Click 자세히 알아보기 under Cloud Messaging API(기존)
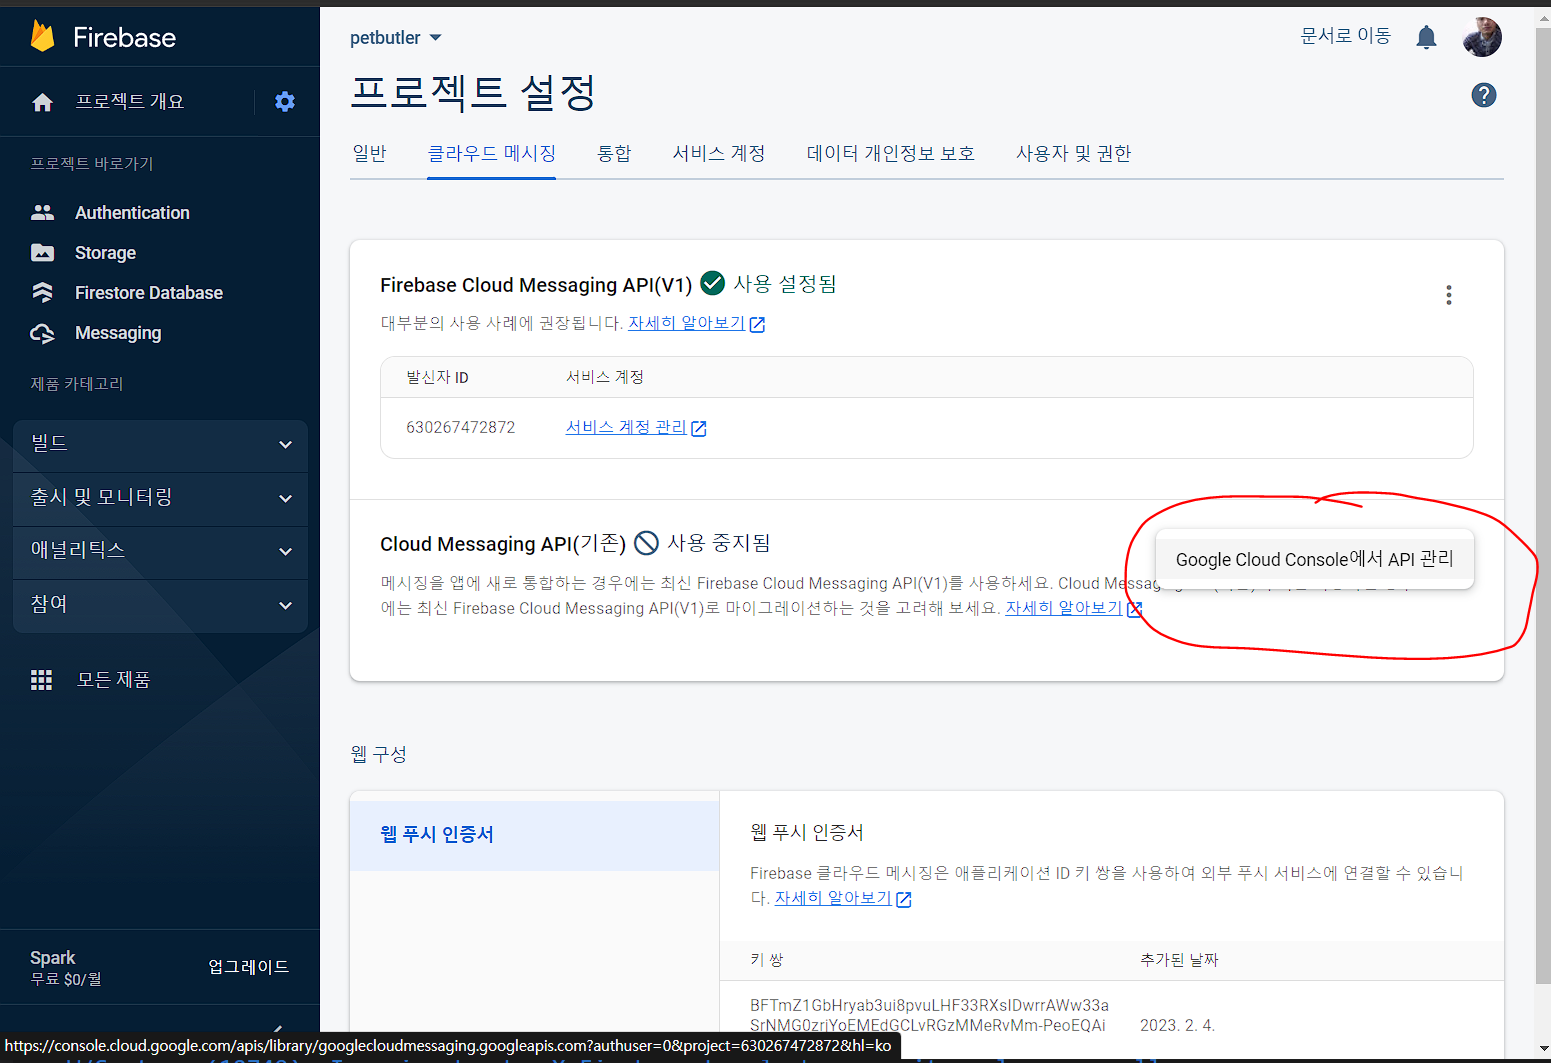 (x=1063, y=608)
